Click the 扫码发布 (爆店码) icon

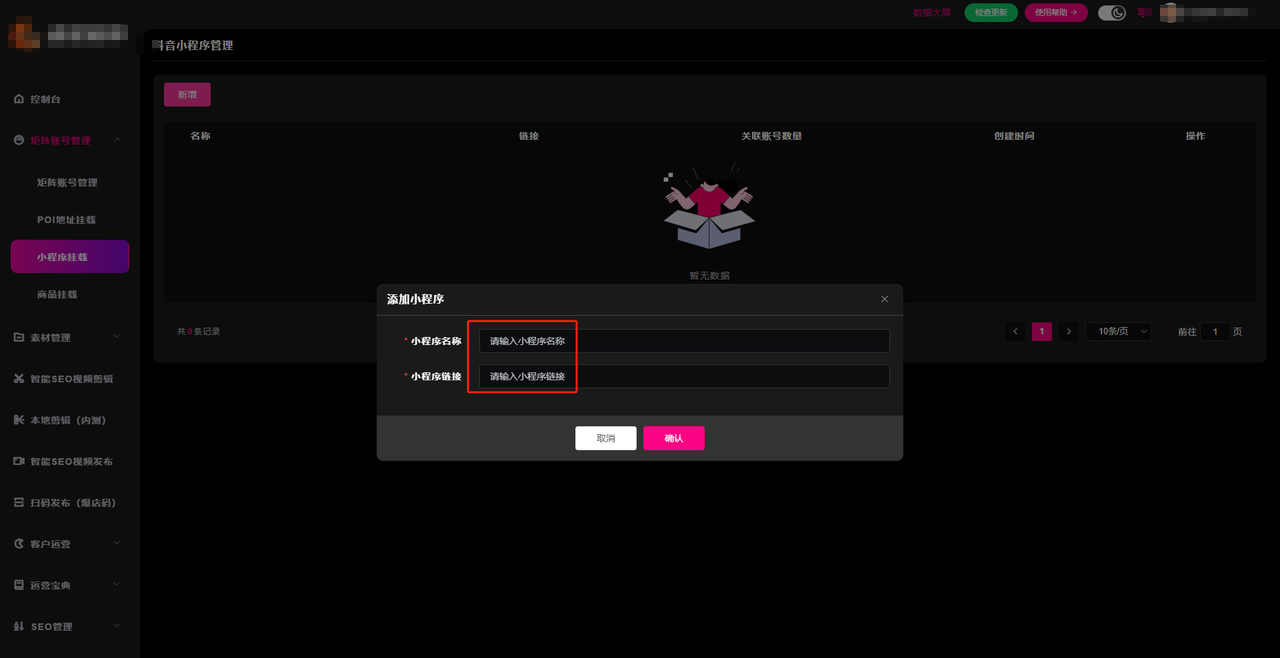click(19, 503)
